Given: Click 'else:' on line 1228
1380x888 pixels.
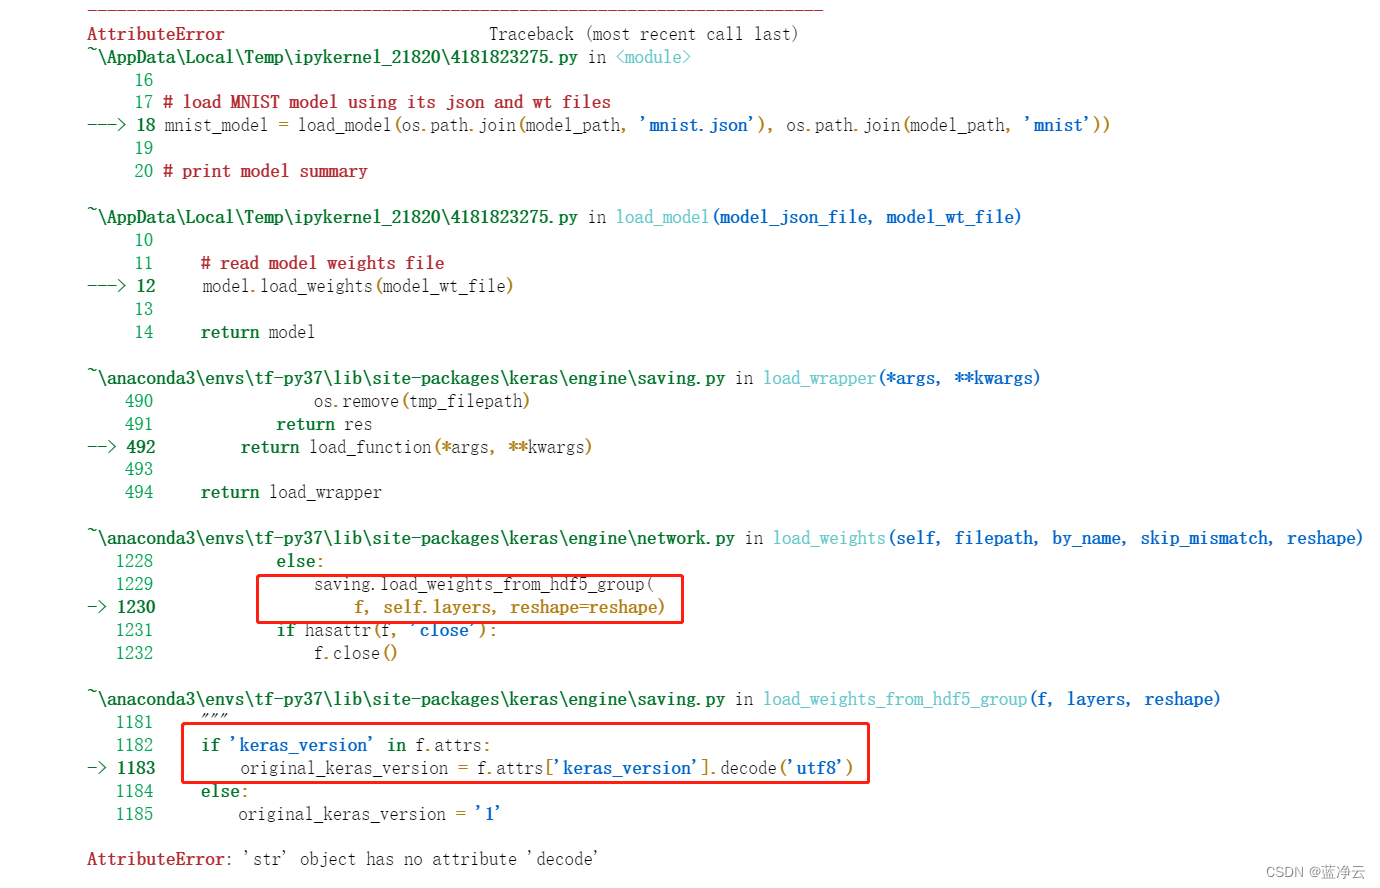Looking at the screenshot, I should point(300,561).
